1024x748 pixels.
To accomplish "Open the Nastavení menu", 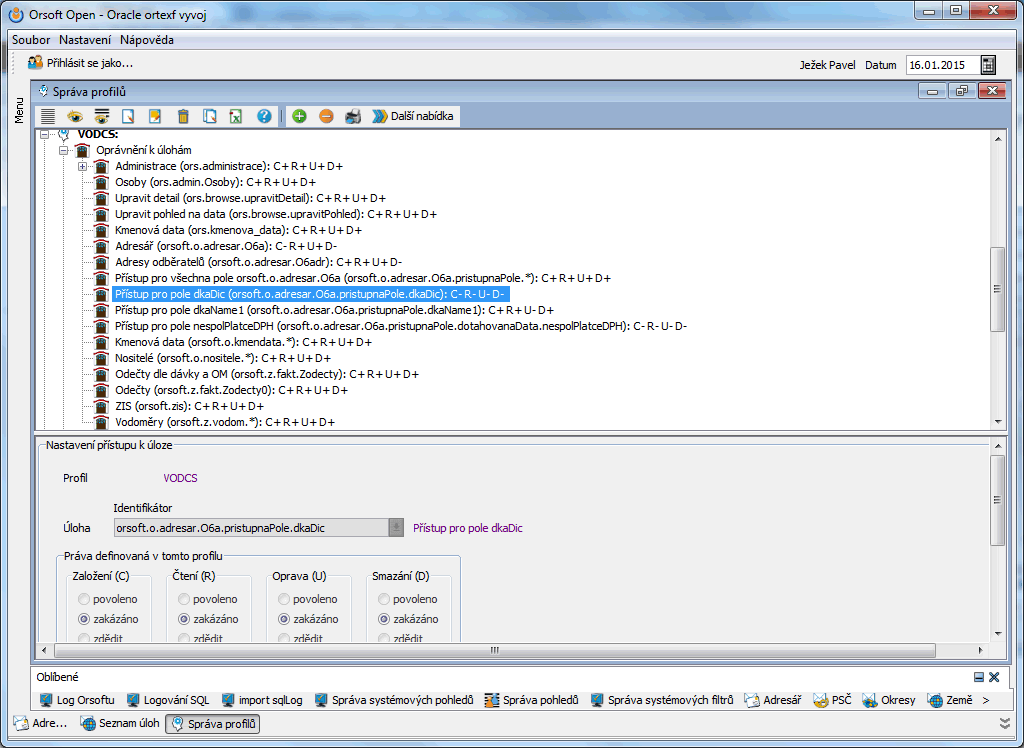I will [85, 40].
